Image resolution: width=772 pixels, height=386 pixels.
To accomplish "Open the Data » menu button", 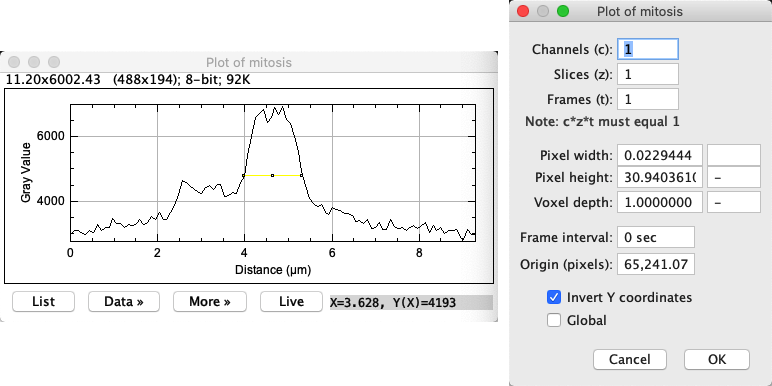I will (124, 301).
